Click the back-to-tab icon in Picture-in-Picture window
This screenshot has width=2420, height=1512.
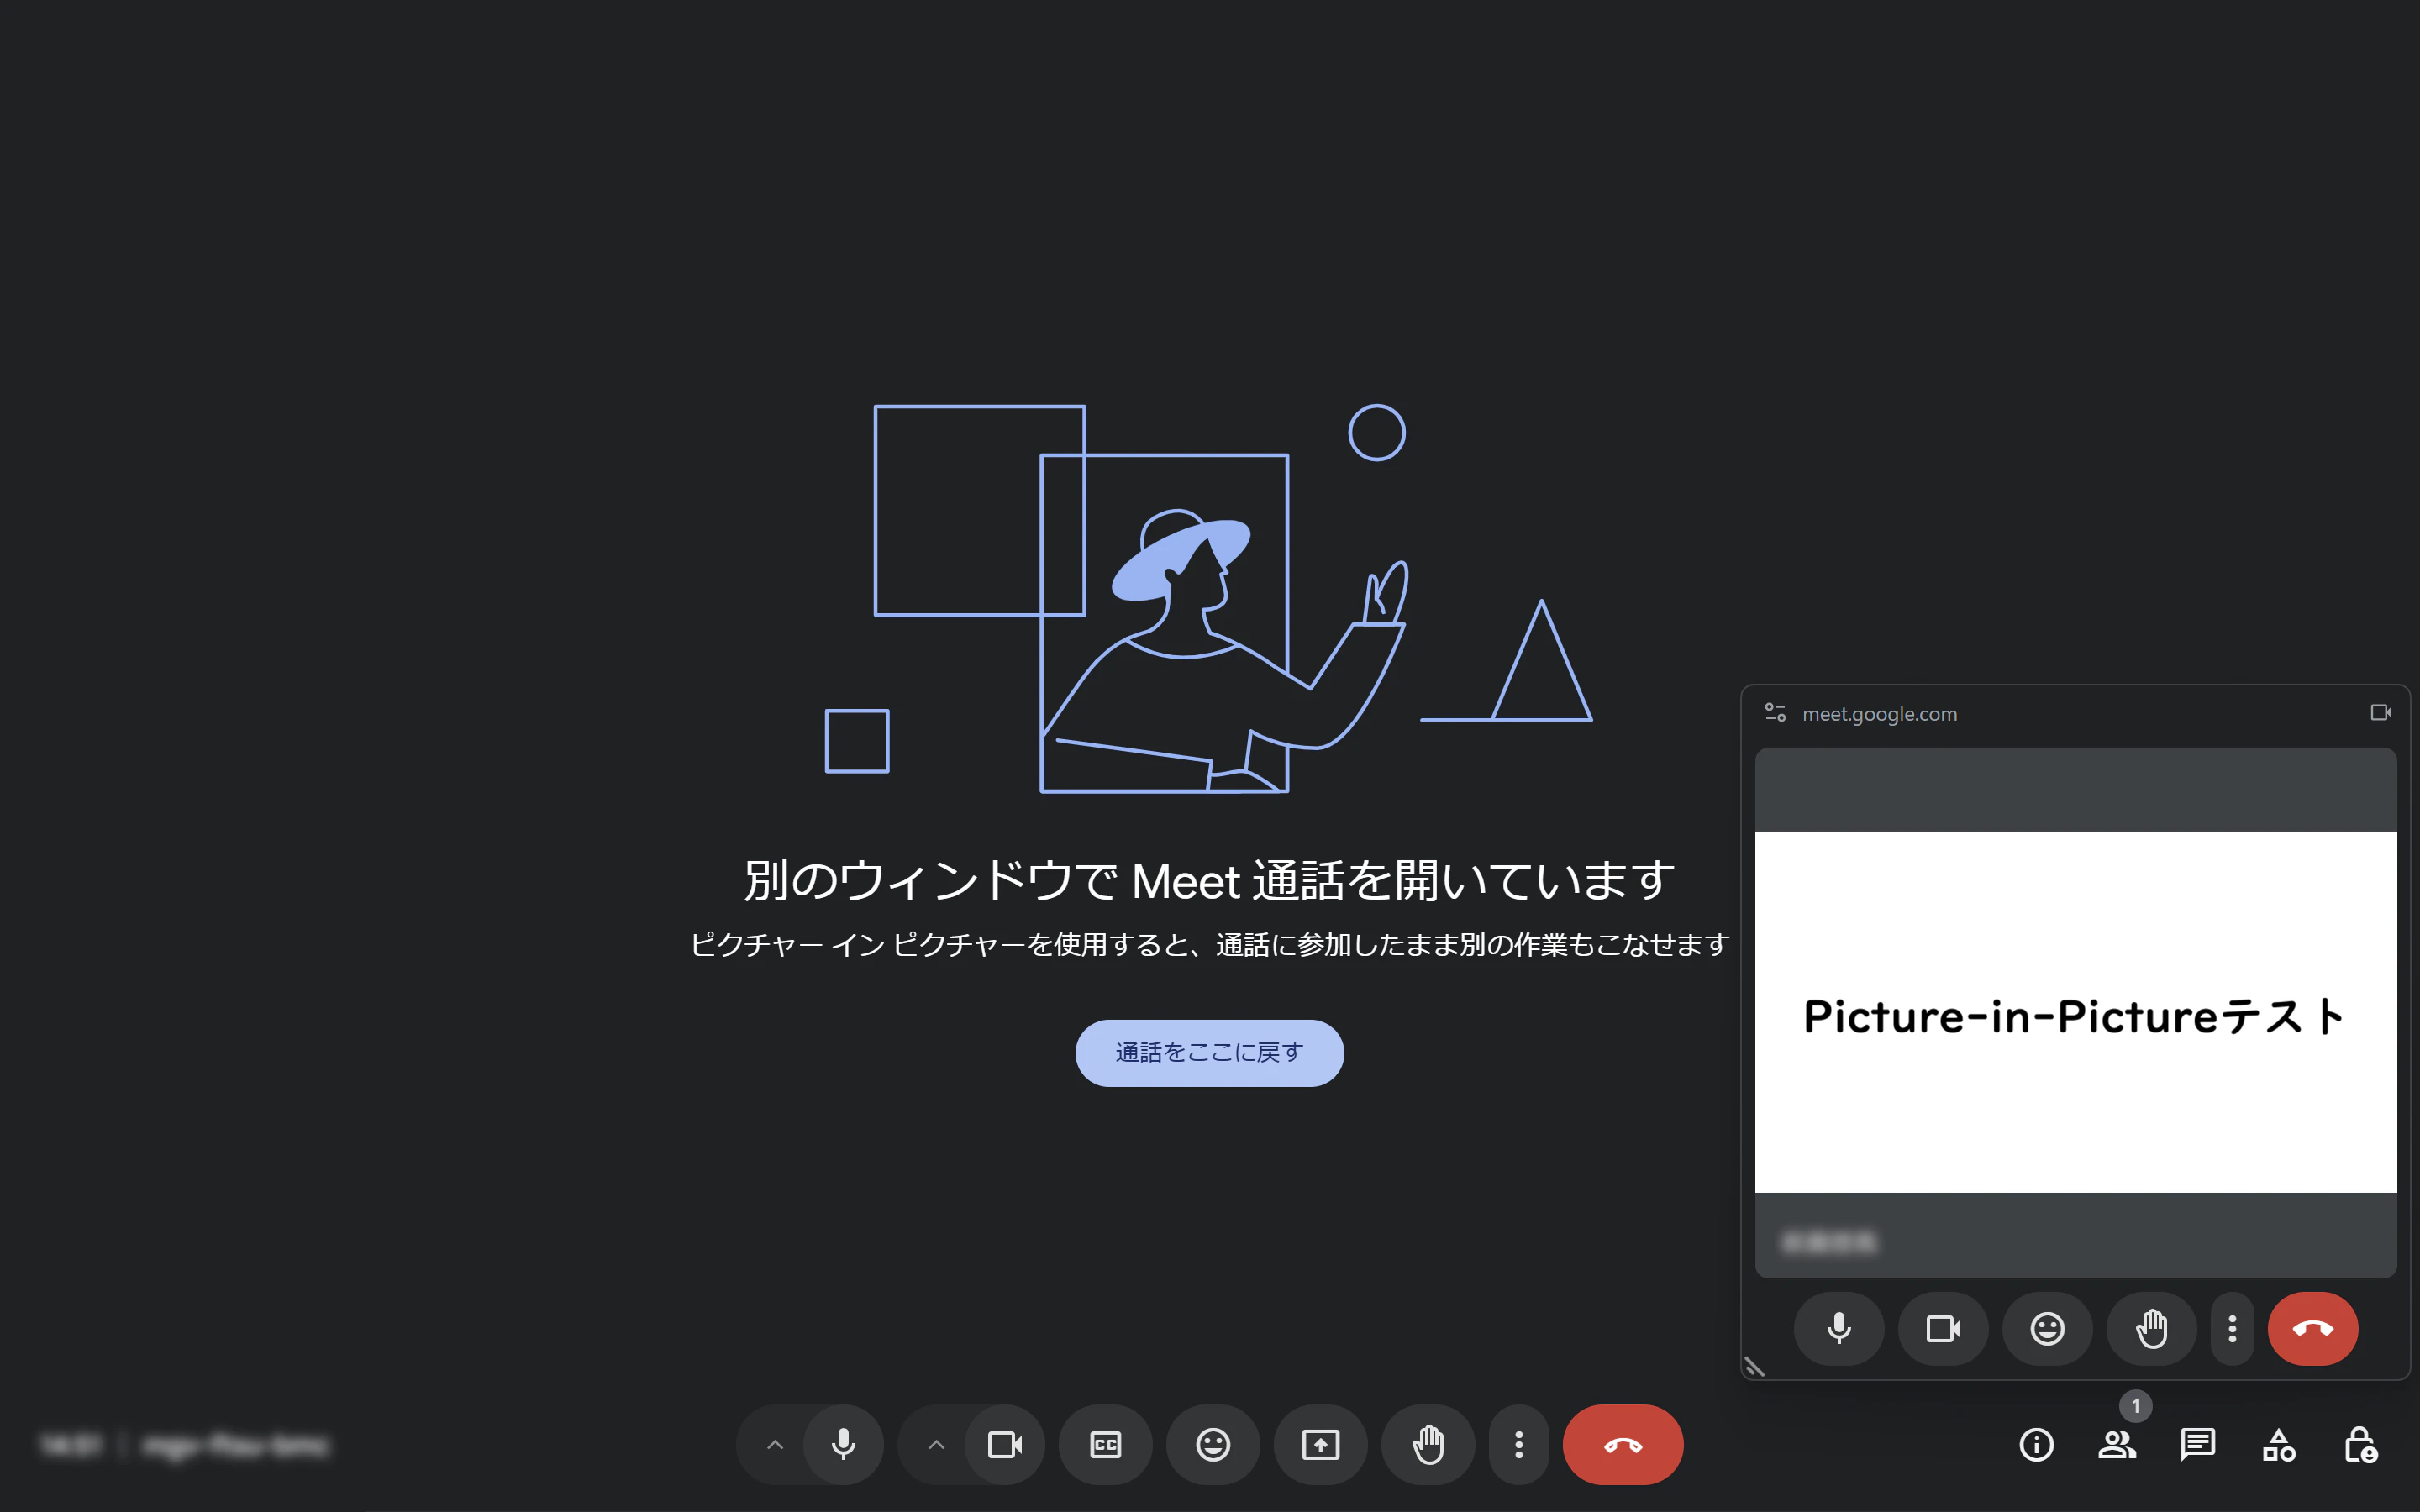point(2382,712)
